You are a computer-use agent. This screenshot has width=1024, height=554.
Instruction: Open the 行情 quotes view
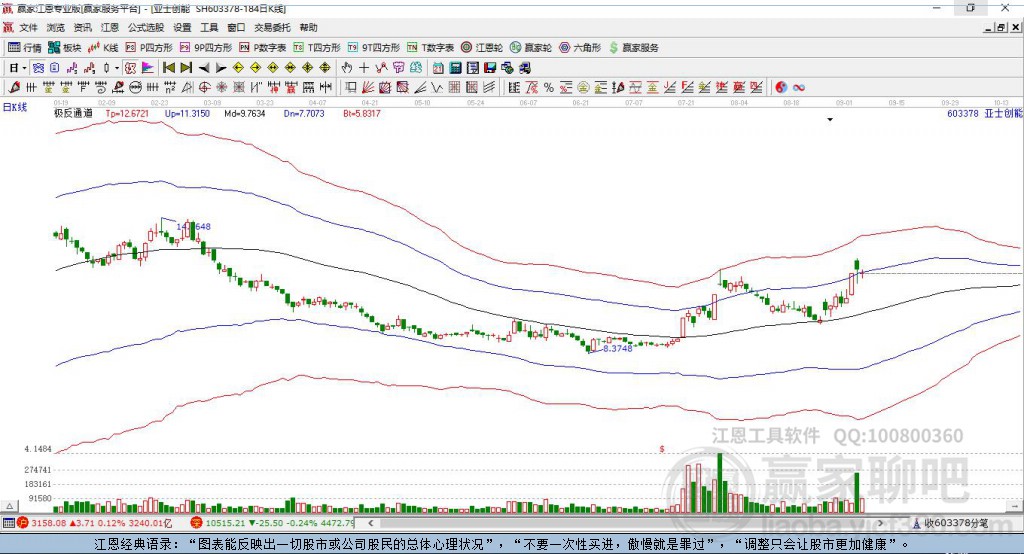(x=25, y=48)
